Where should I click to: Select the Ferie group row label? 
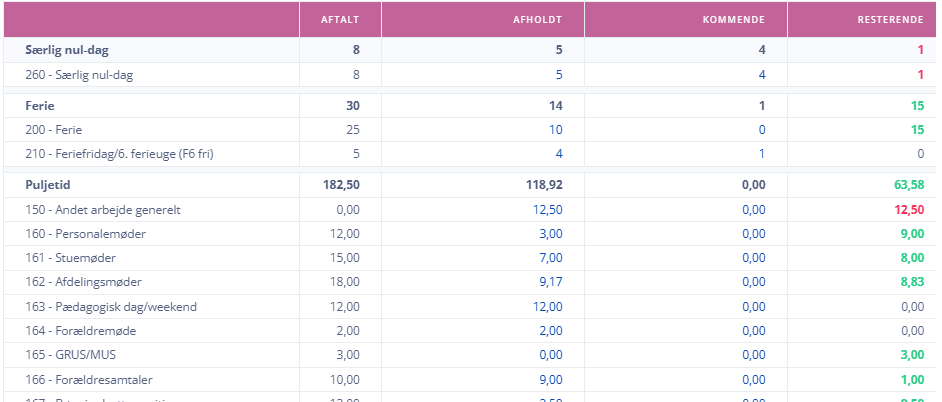tap(40, 106)
